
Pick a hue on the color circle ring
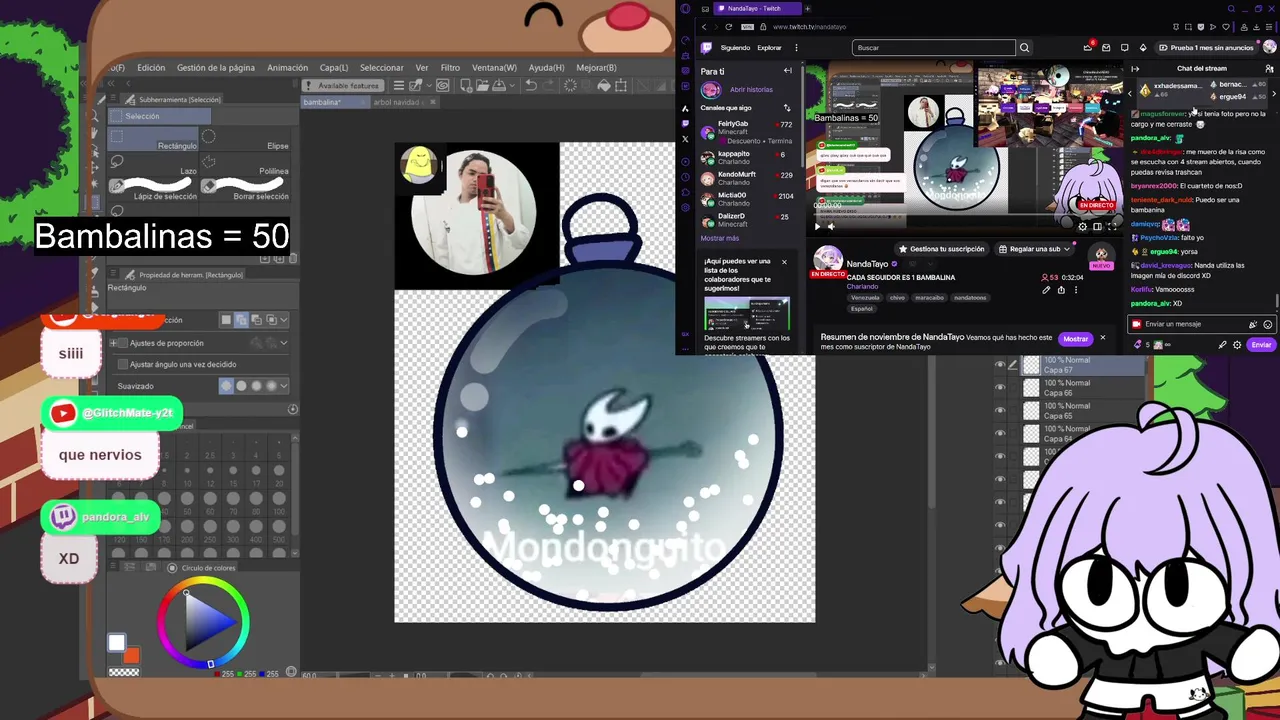(x=203, y=581)
